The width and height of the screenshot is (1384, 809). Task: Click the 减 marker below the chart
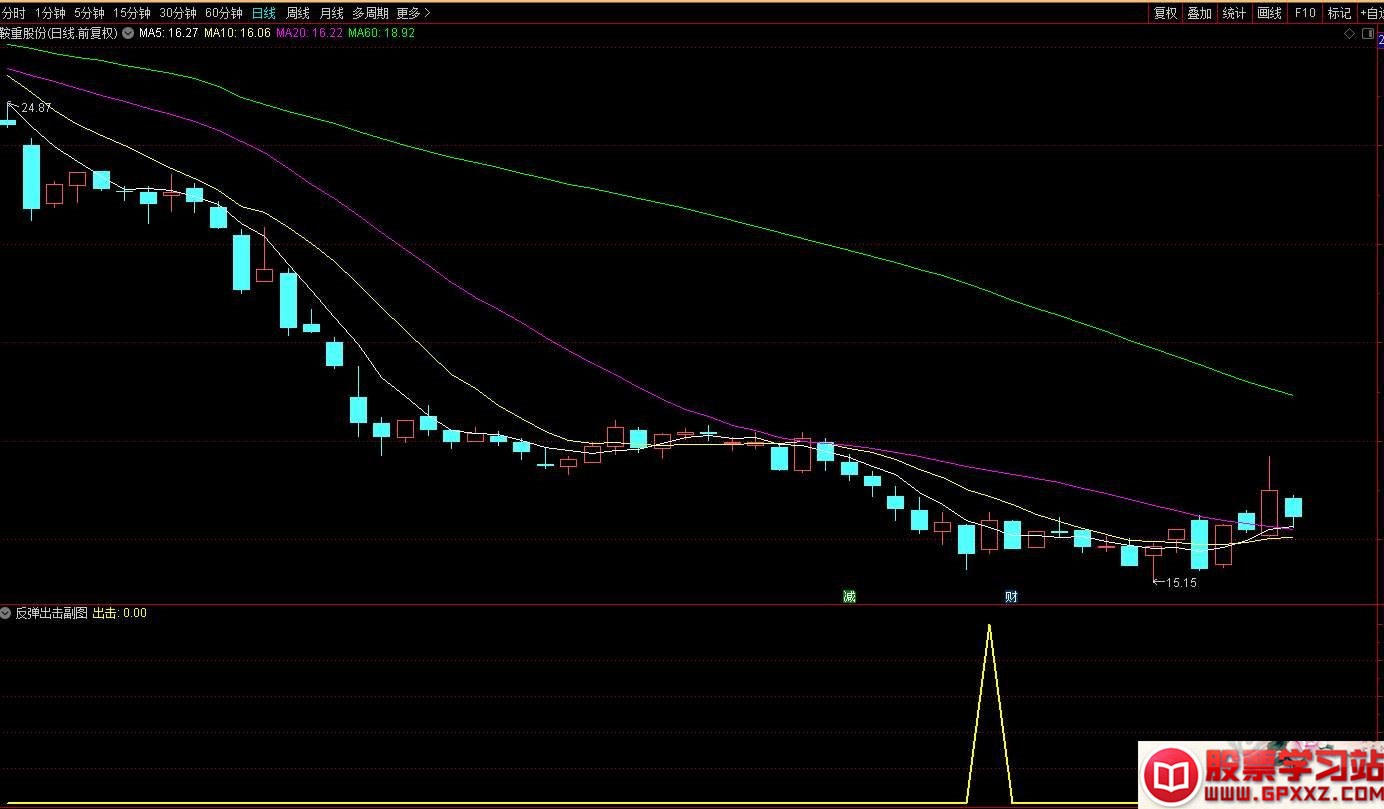tap(849, 597)
